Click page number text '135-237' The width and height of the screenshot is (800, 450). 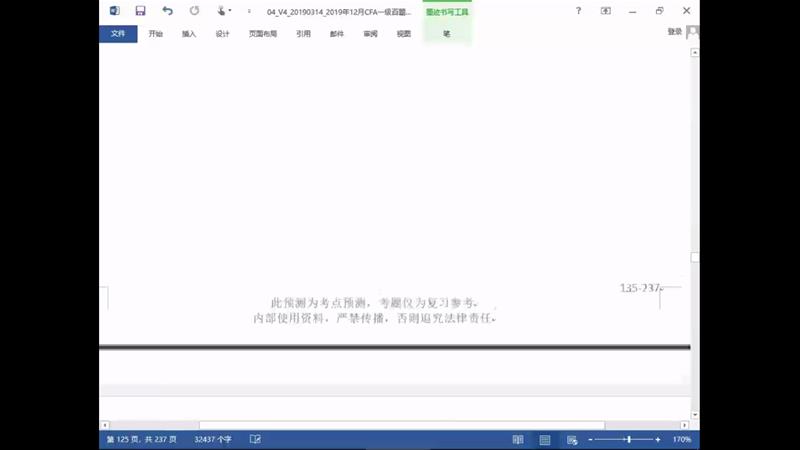coord(640,288)
